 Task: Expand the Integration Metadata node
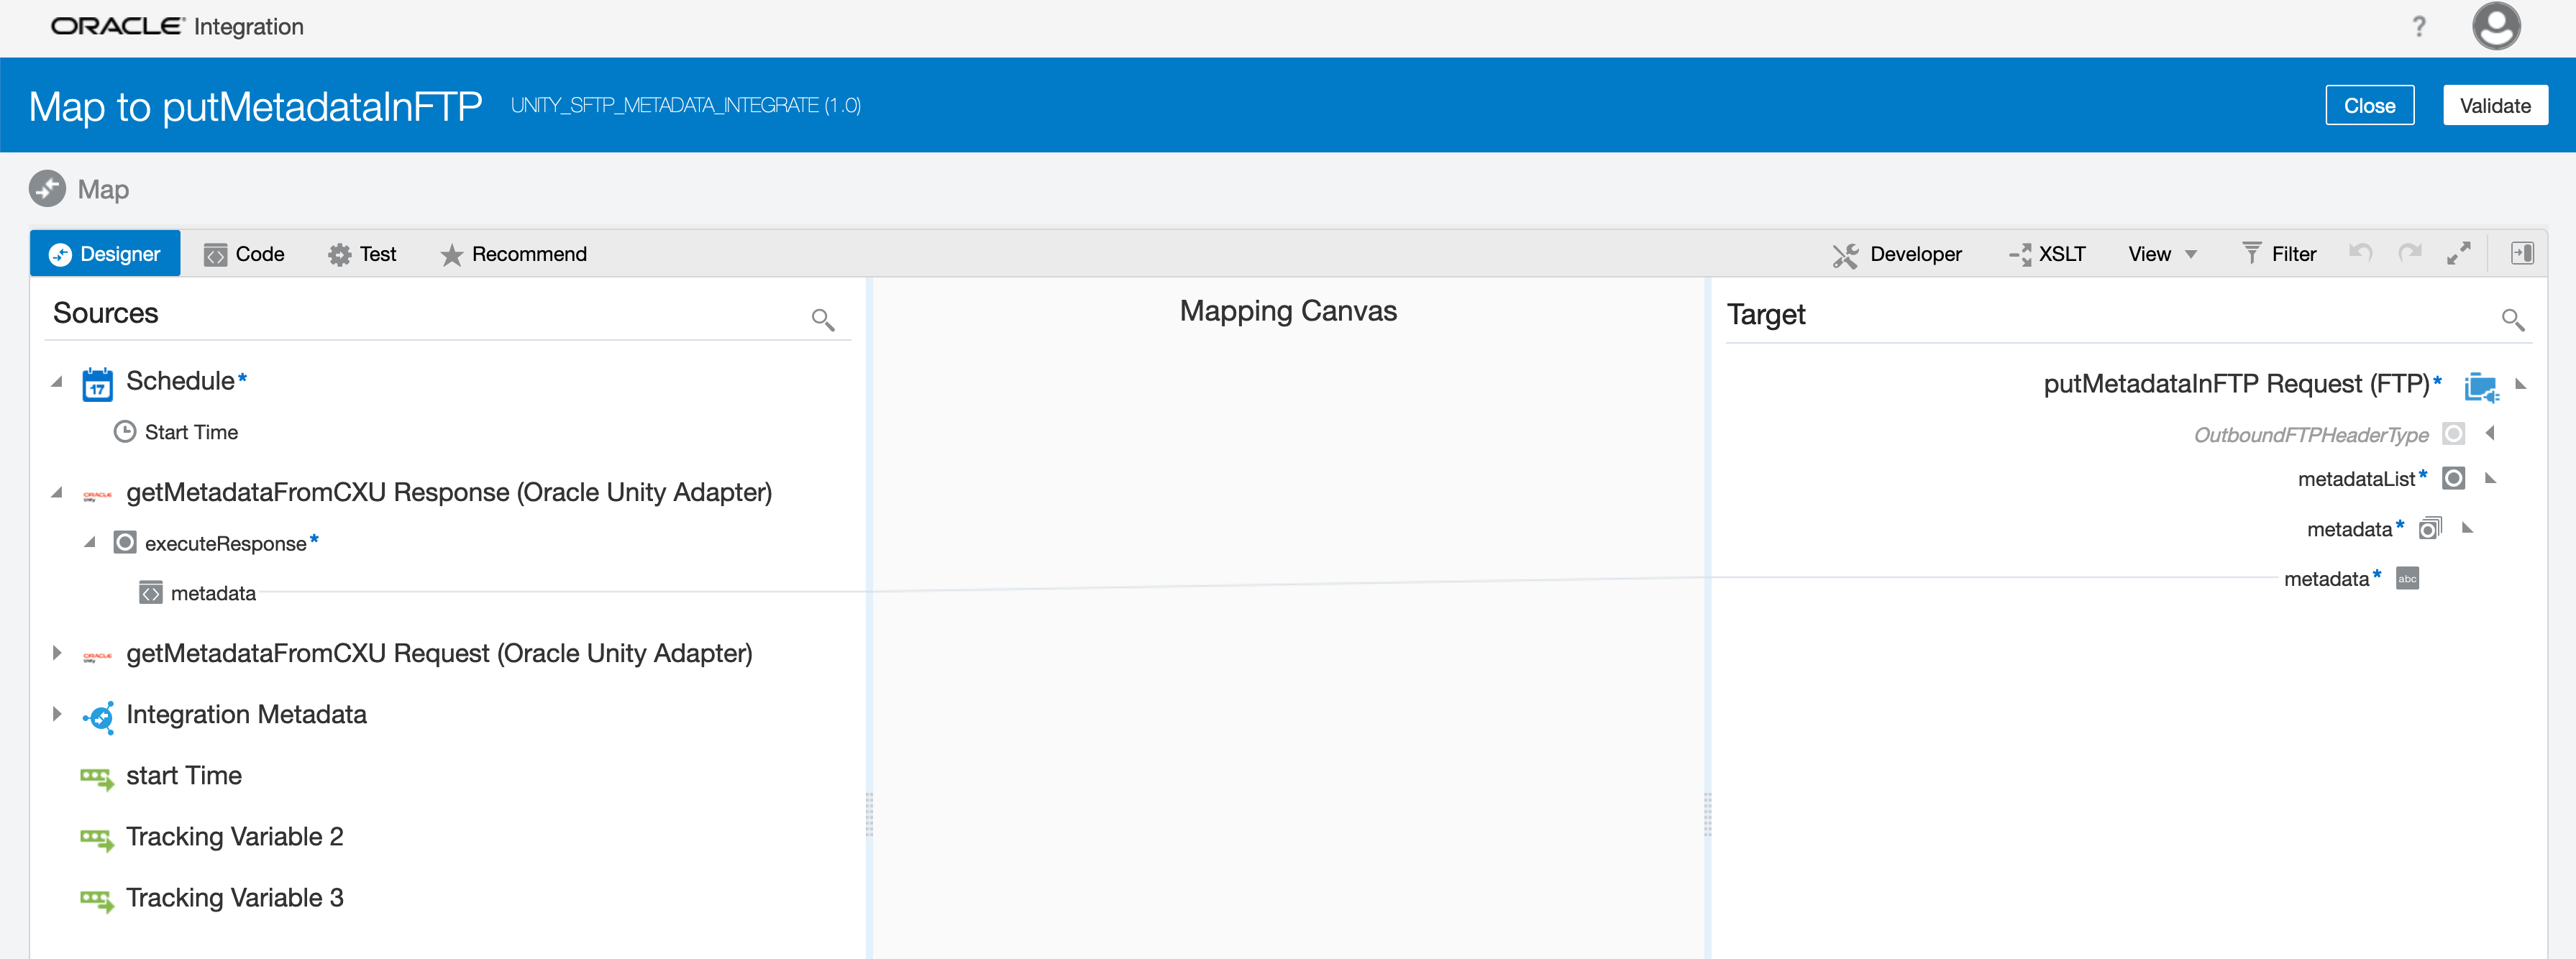[57, 714]
